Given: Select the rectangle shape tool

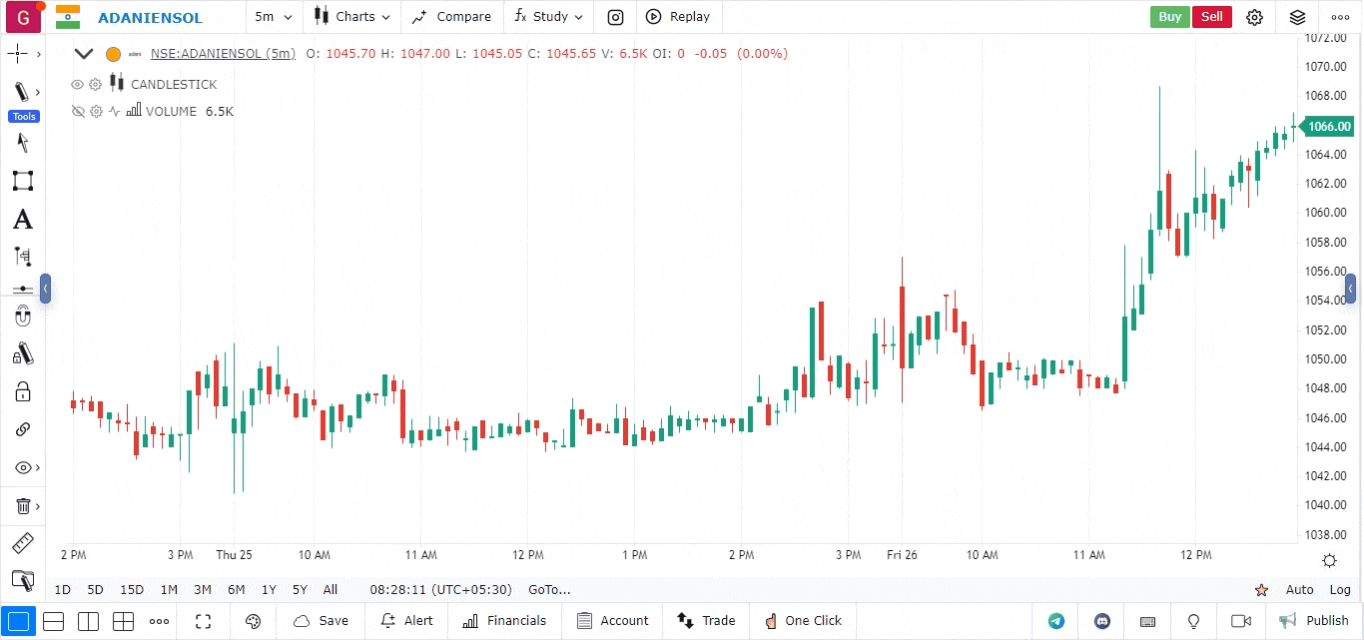Looking at the screenshot, I should (x=22, y=181).
